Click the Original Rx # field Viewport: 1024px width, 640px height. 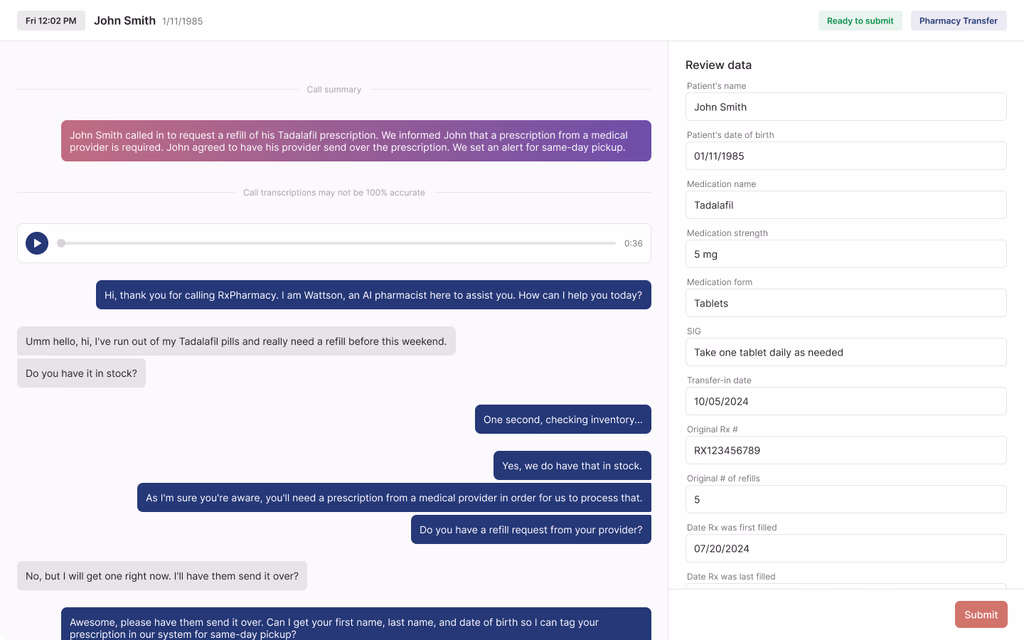coord(845,450)
